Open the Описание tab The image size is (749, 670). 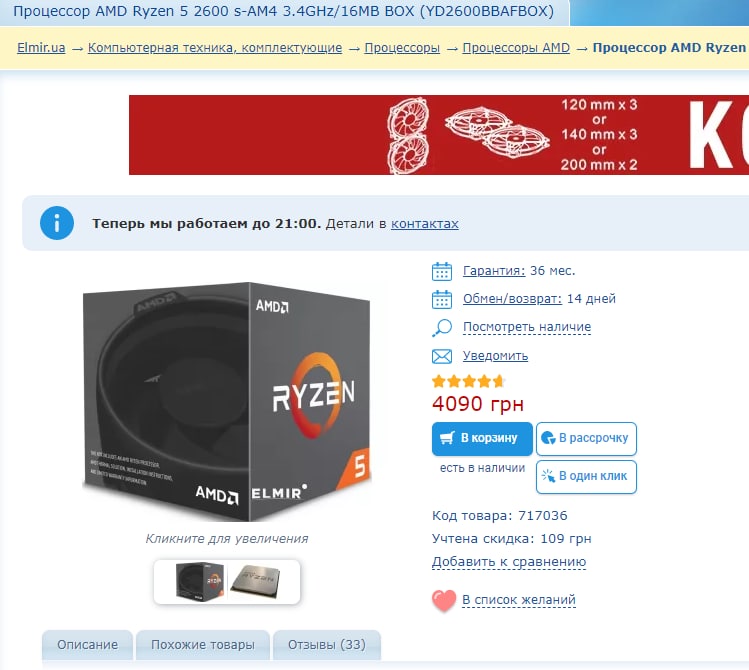[87, 645]
